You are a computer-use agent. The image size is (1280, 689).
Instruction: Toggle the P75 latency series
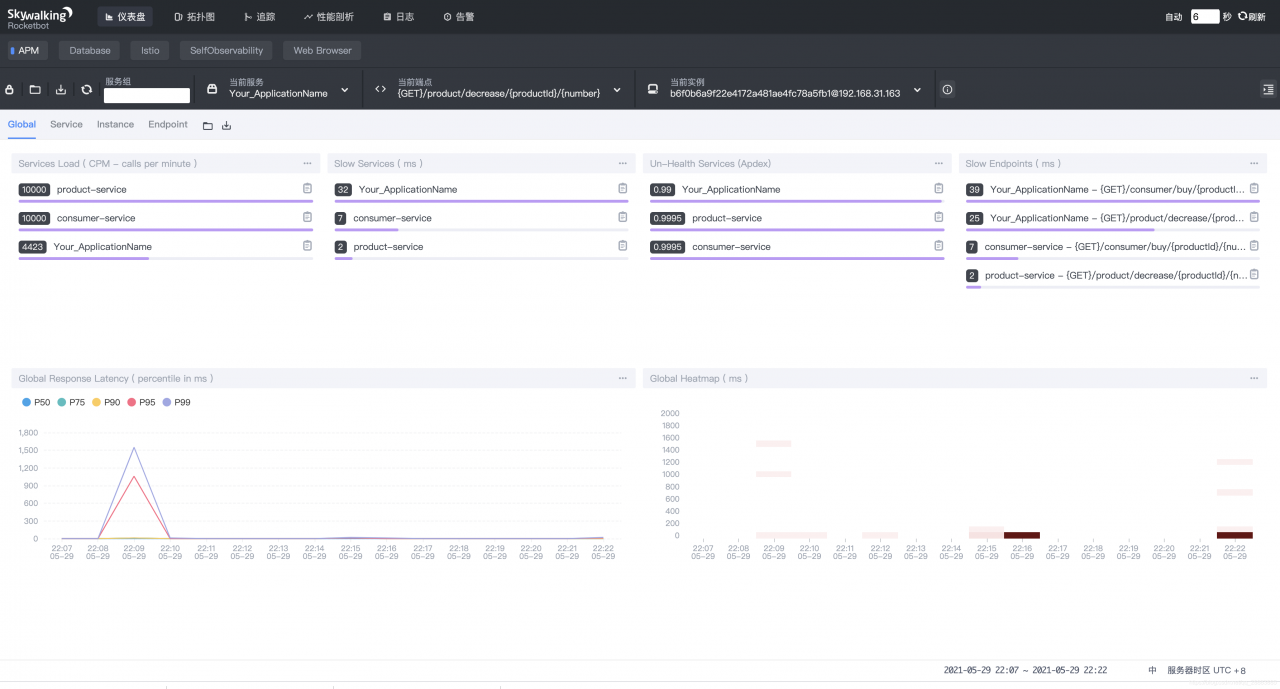(x=71, y=402)
